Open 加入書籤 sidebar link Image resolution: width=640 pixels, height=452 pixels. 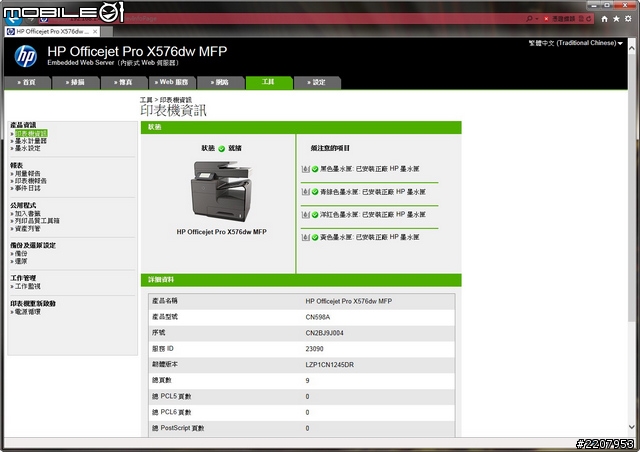coord(28,214)
